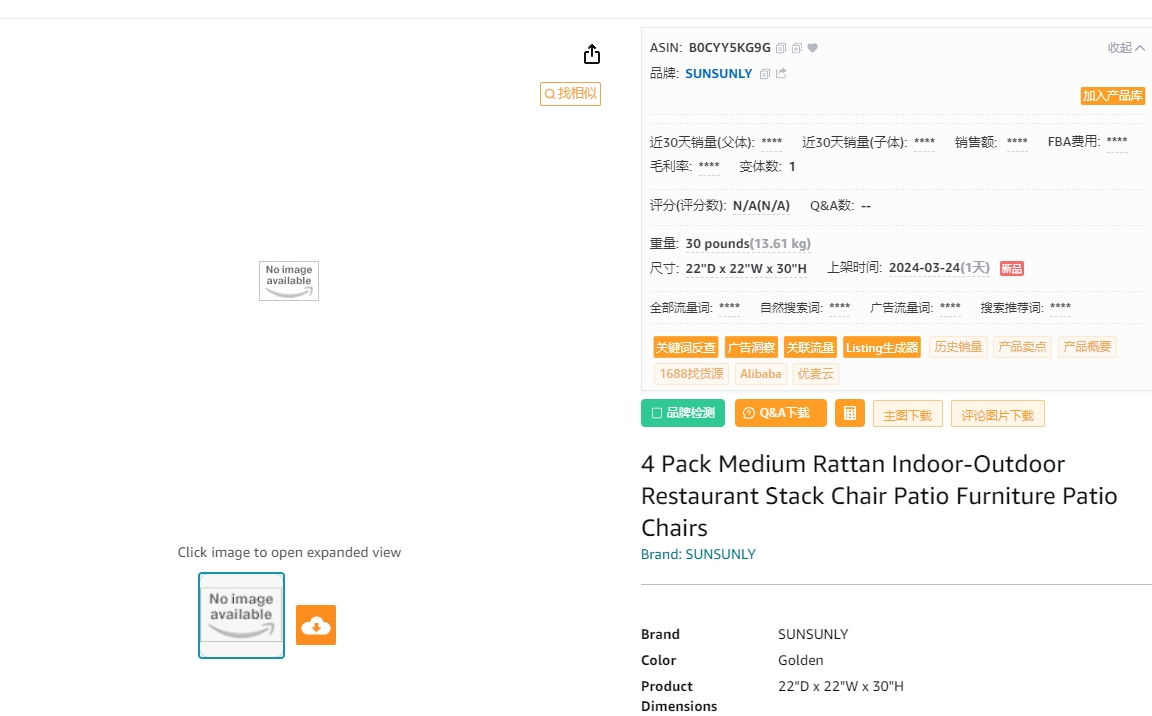1152x716 pixels.
Task: Click masked 自然搜索词 value
Action: tap(840, 308)
